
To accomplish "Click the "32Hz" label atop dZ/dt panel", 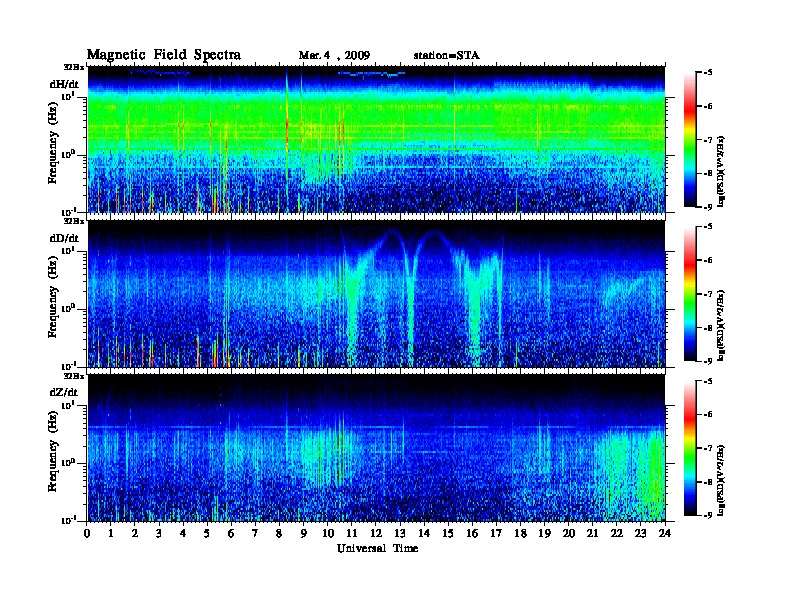I will click(74, 376).
